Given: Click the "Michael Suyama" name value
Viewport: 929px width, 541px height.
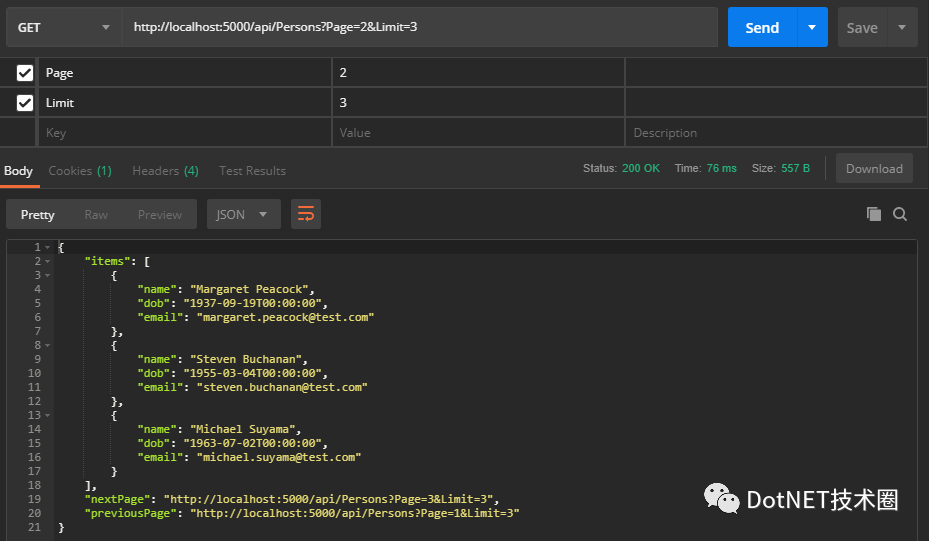Looking at the screenshot, I should pyautogui.click(x=242, y=429).
